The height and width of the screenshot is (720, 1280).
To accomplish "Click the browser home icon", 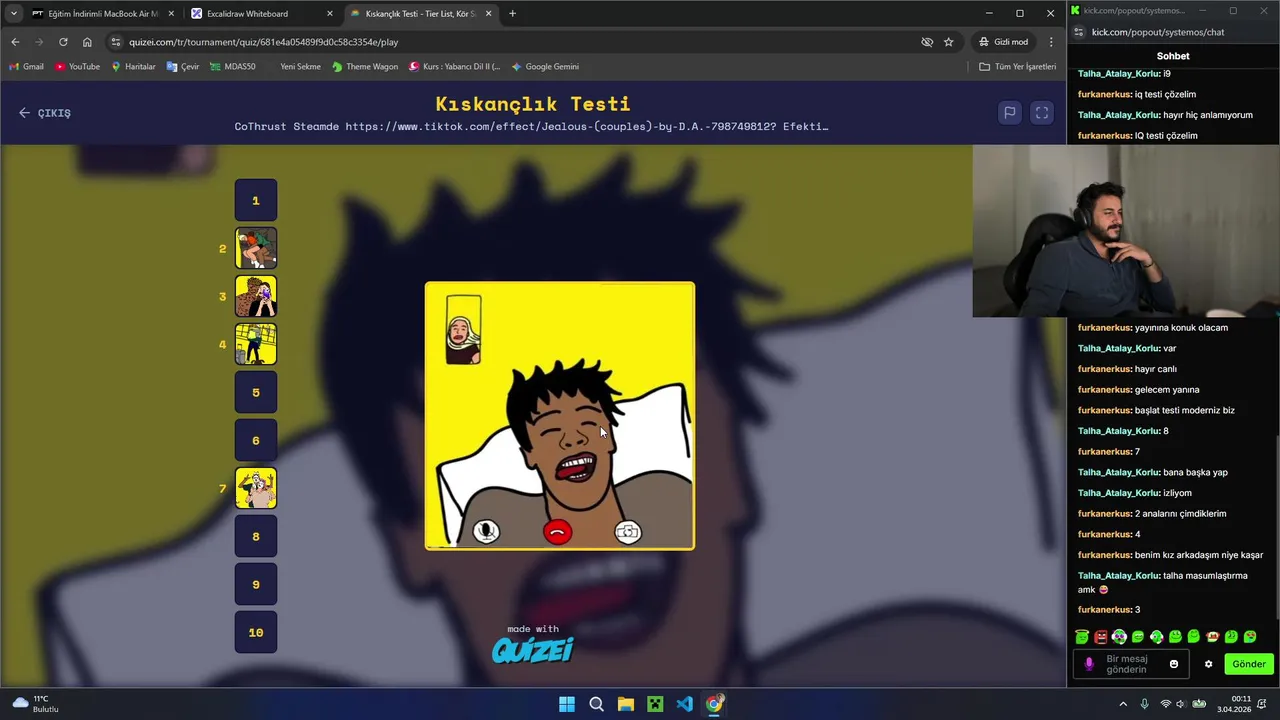I will pyautogui.click(x=87, y=42).
